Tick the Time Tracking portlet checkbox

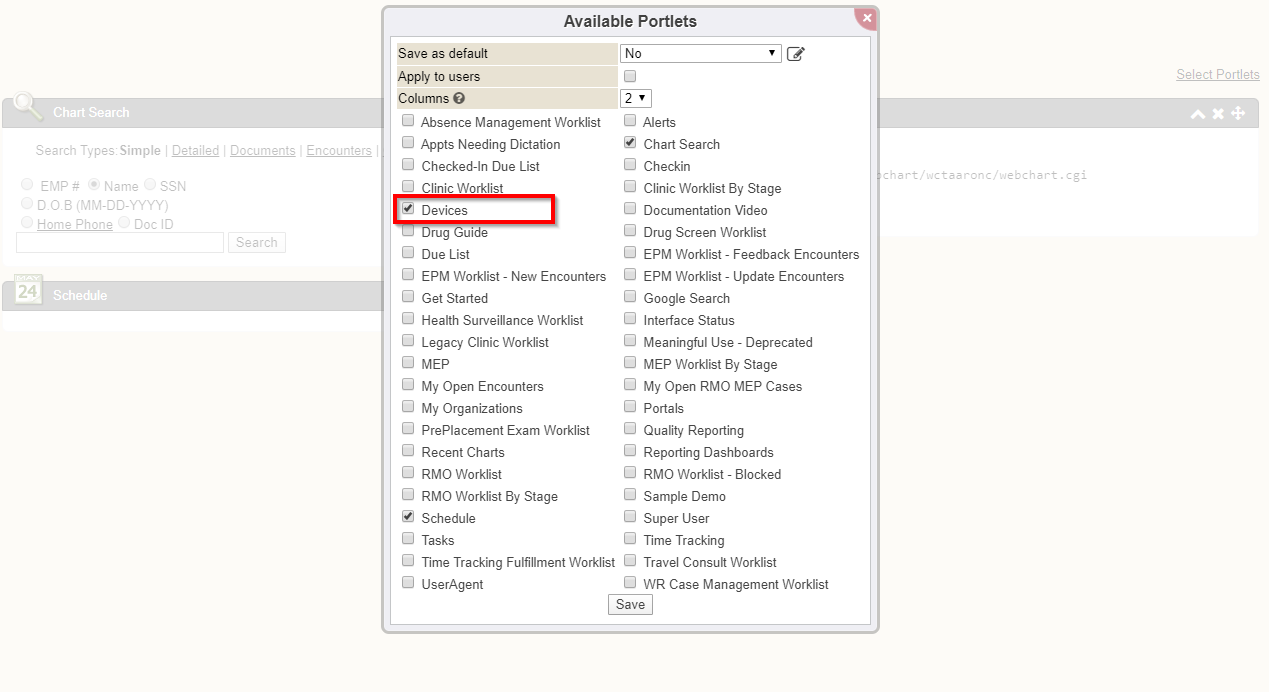[630, 539]
